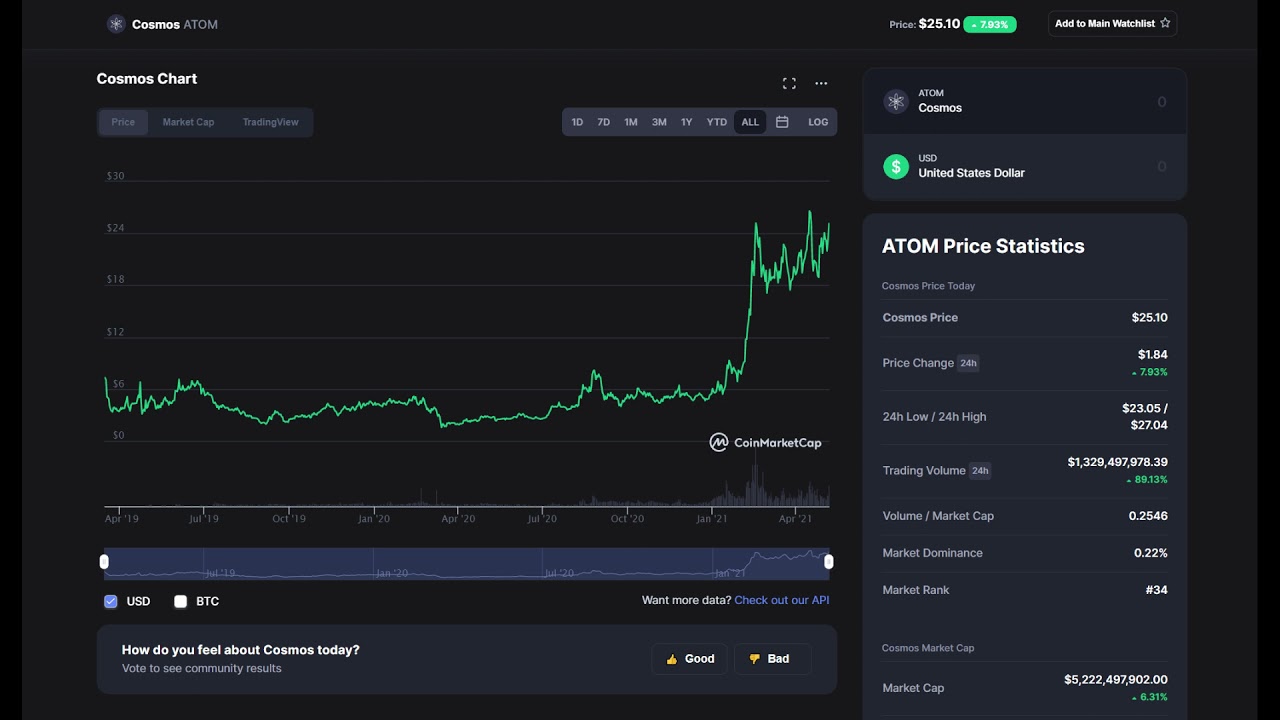The height and width of the screenshot is (720, 1280).
Task: Open the calendar date range picker
Action: [782, 122]
